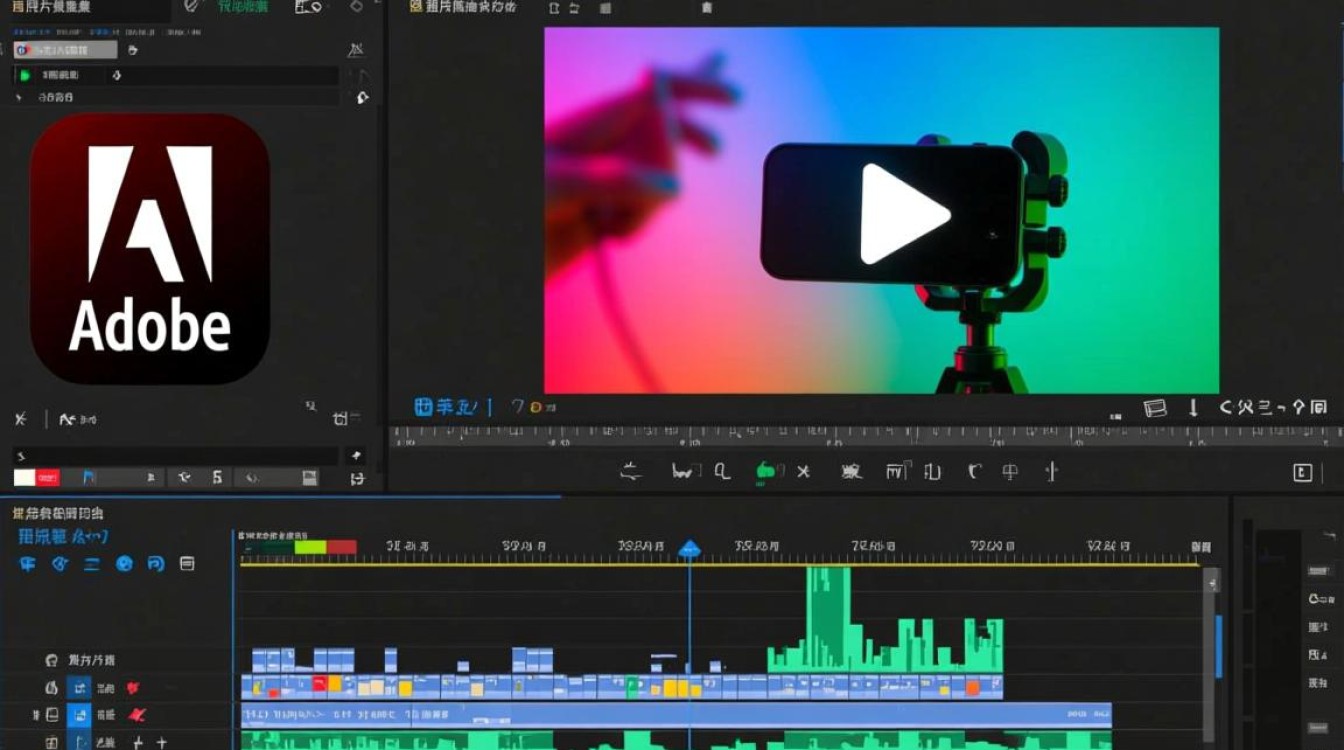This screenshot has width=1344, height=750.
Task: Click the preview monitor time ruler
Action: (x=866, y=436)
